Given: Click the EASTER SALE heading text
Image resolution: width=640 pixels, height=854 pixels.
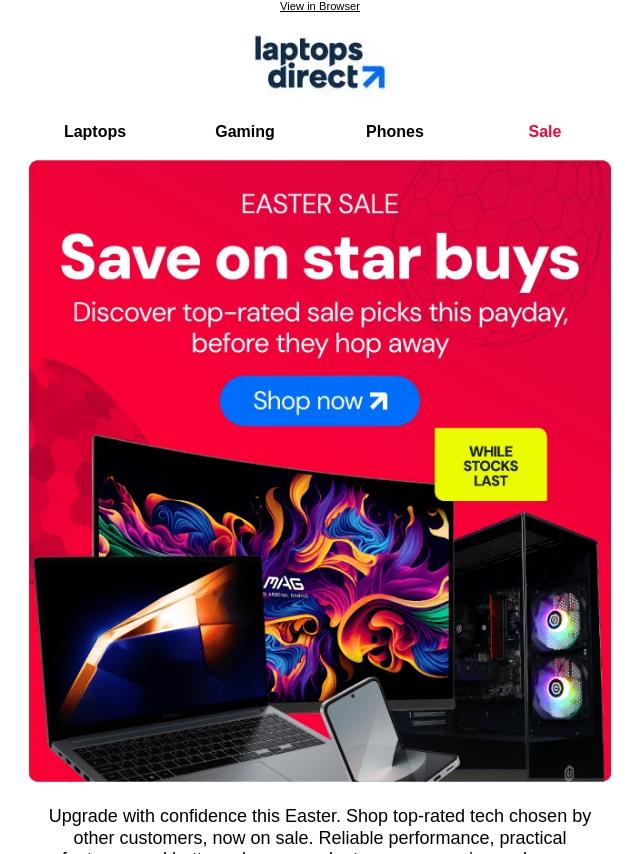Looking at the screenshot, I should (320, 204).
